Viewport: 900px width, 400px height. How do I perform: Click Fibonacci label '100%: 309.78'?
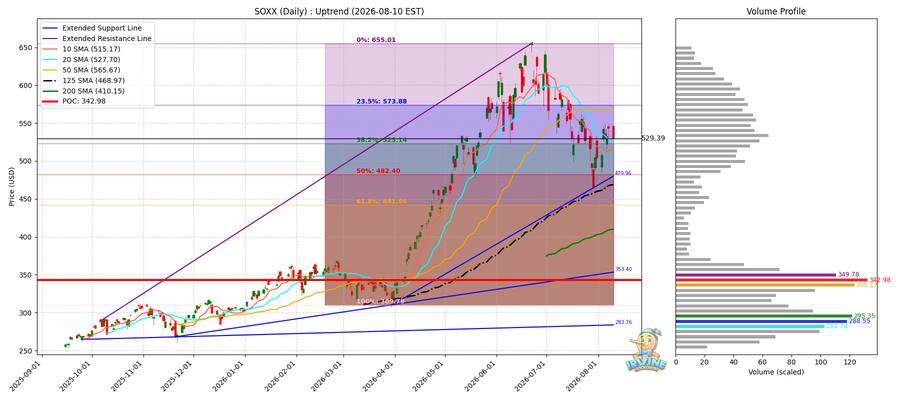[381, 301]
